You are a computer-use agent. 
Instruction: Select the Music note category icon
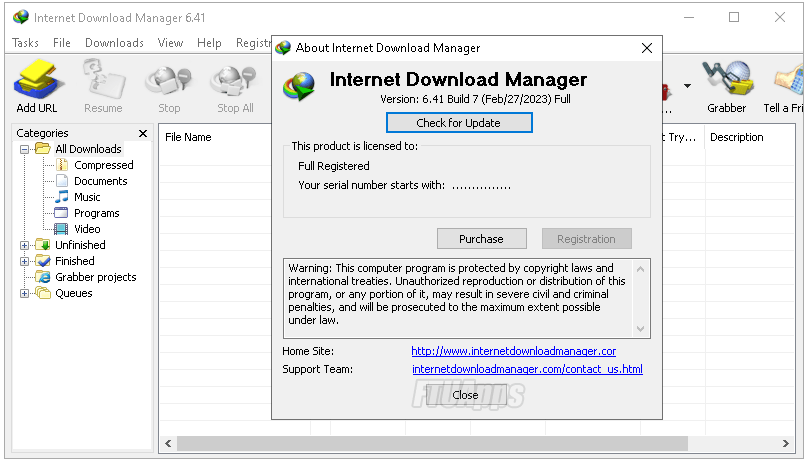tap(62, 197)
